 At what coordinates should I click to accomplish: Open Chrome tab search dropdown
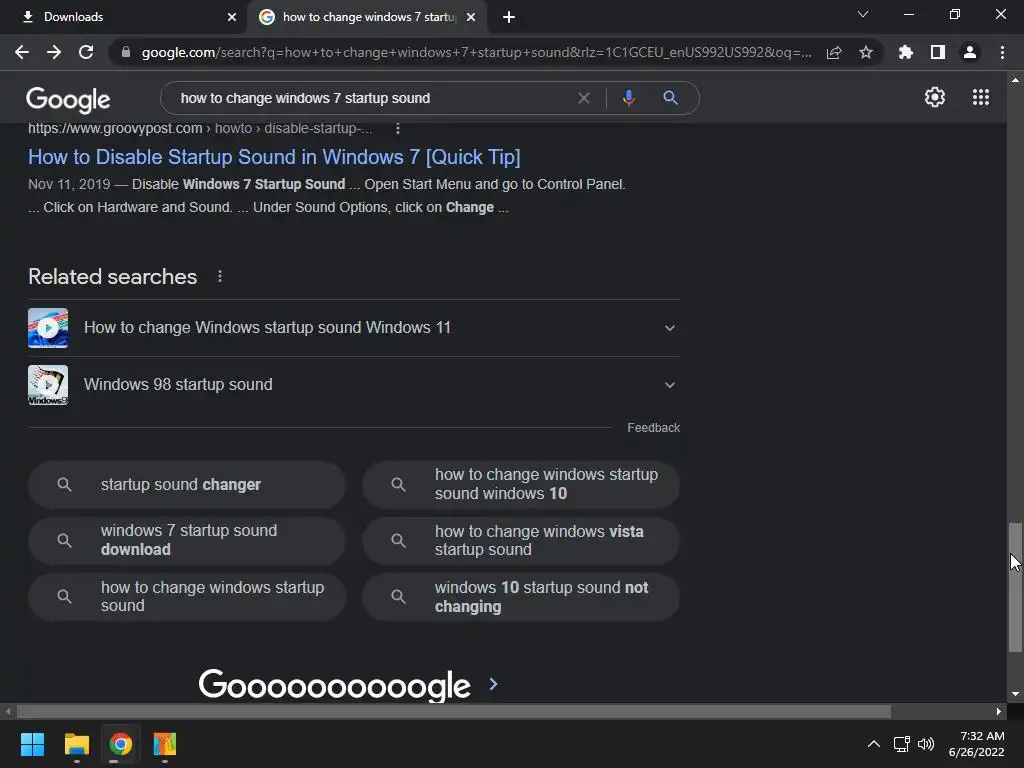(863, 14)
